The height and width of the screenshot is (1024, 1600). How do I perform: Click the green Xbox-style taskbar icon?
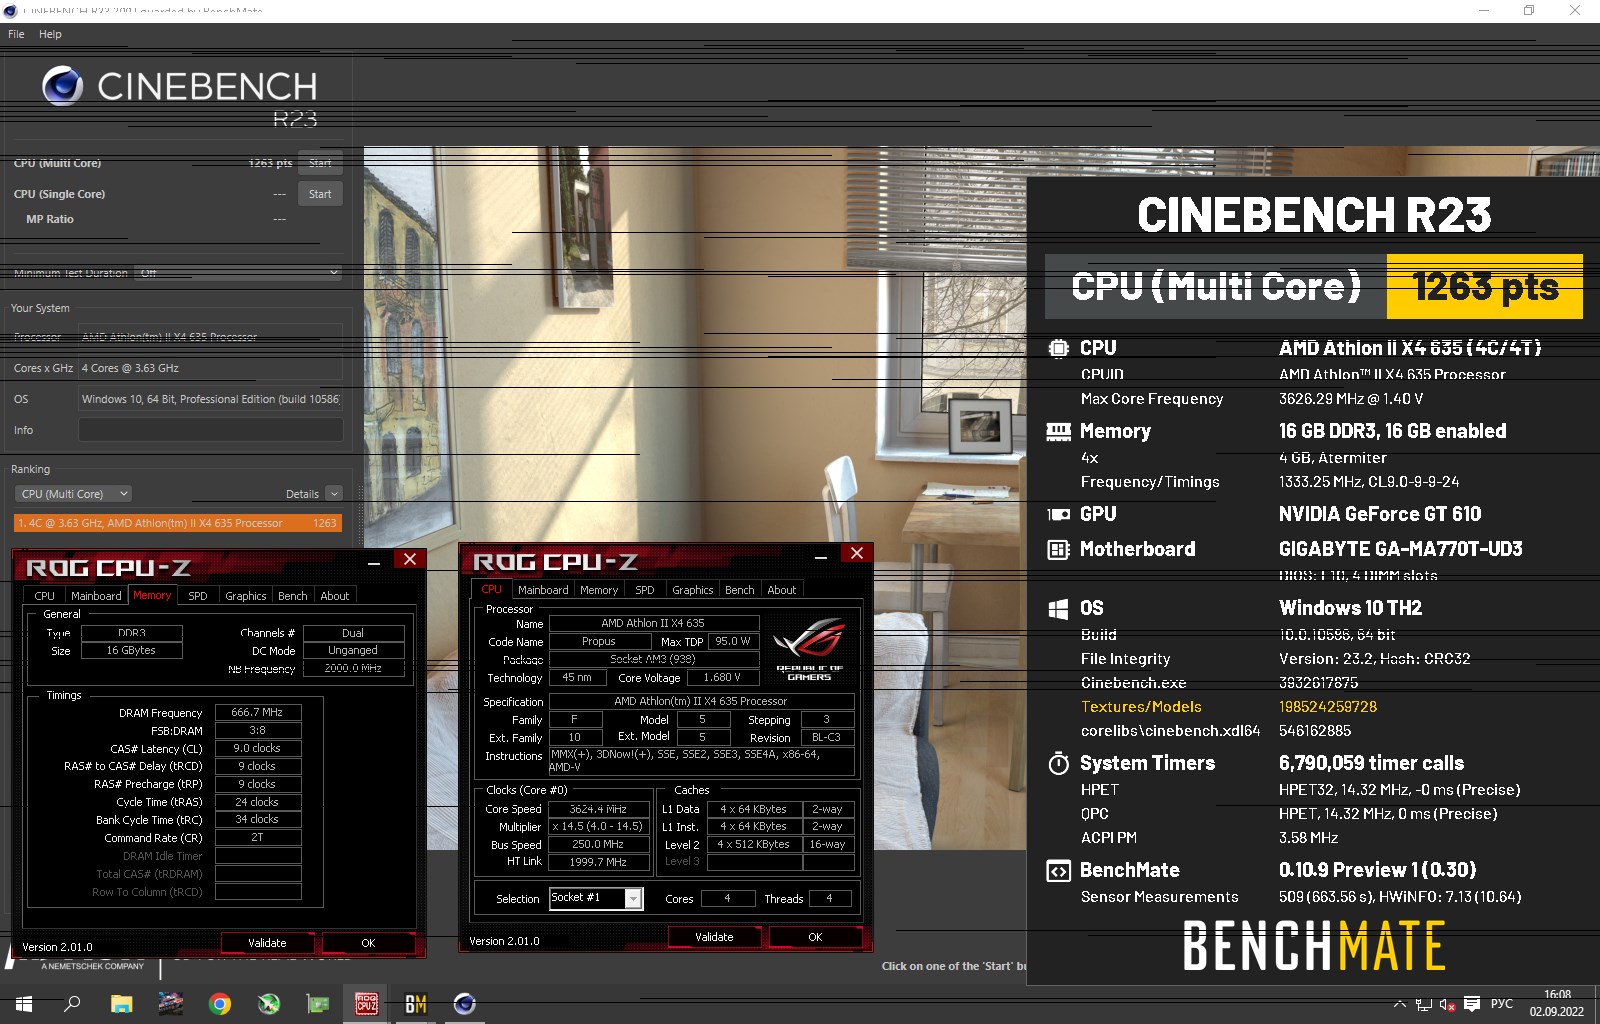269,1004
